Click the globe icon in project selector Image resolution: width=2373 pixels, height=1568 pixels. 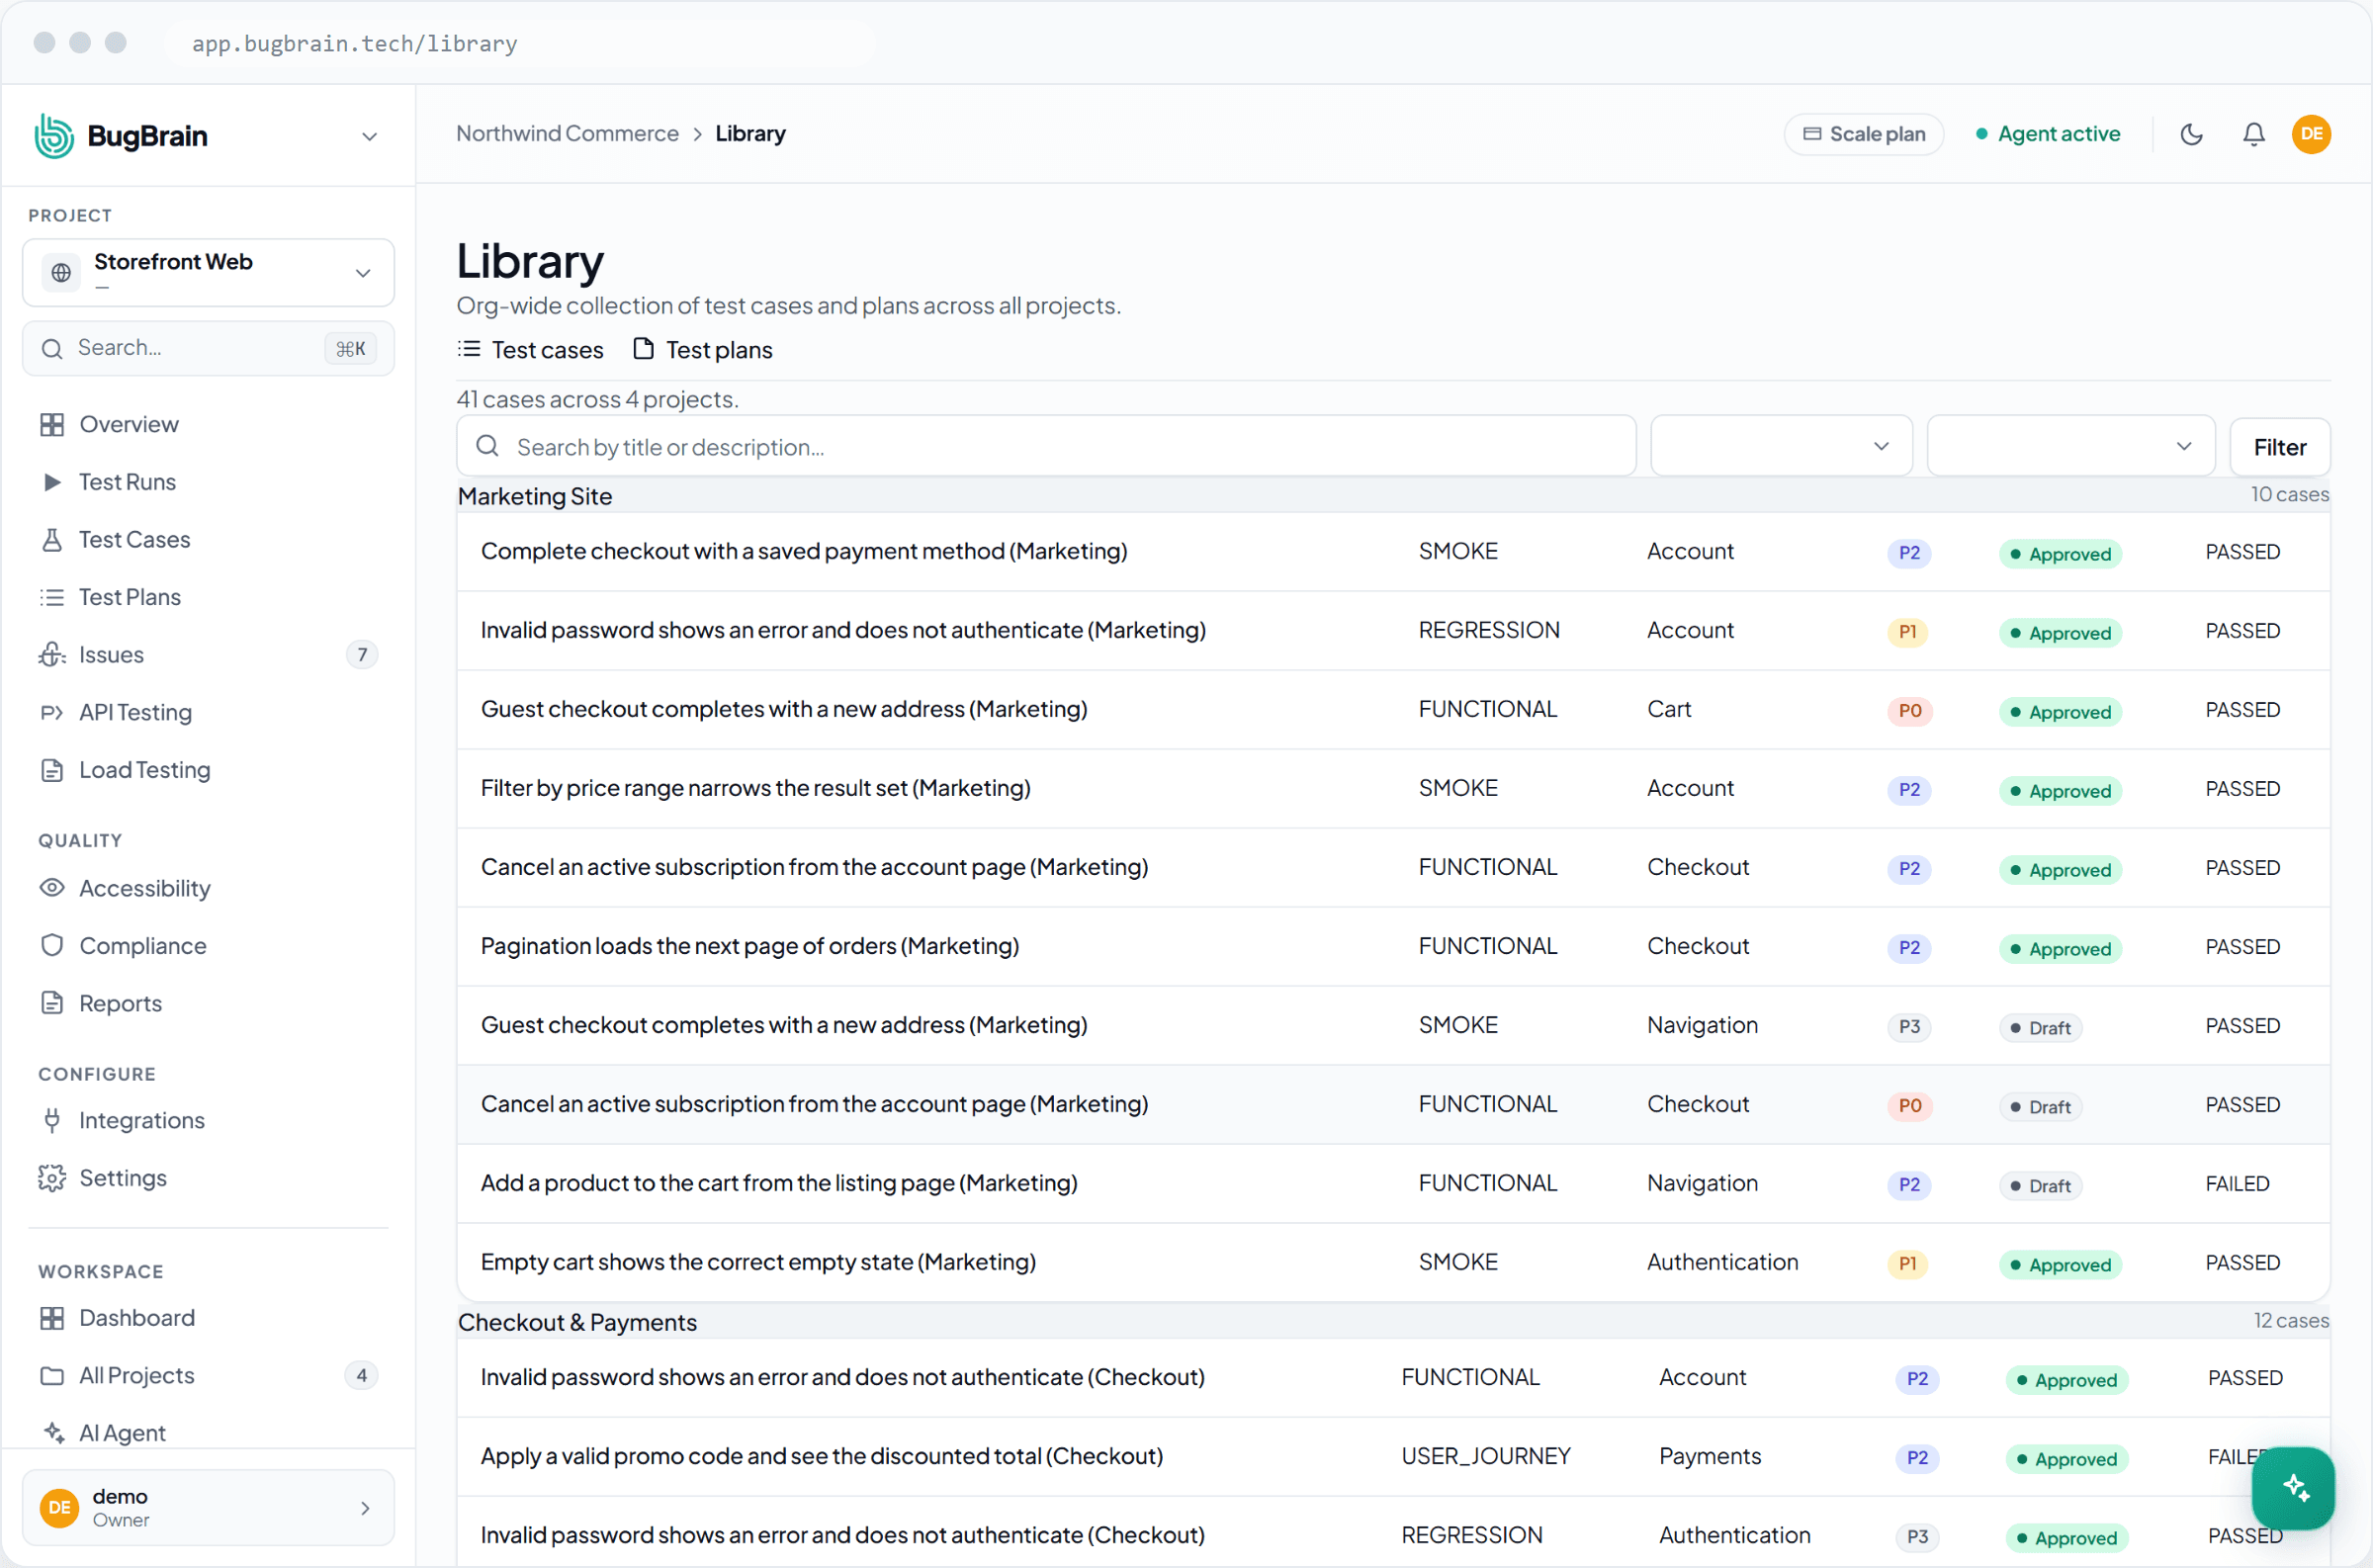(x=61, y=272)
